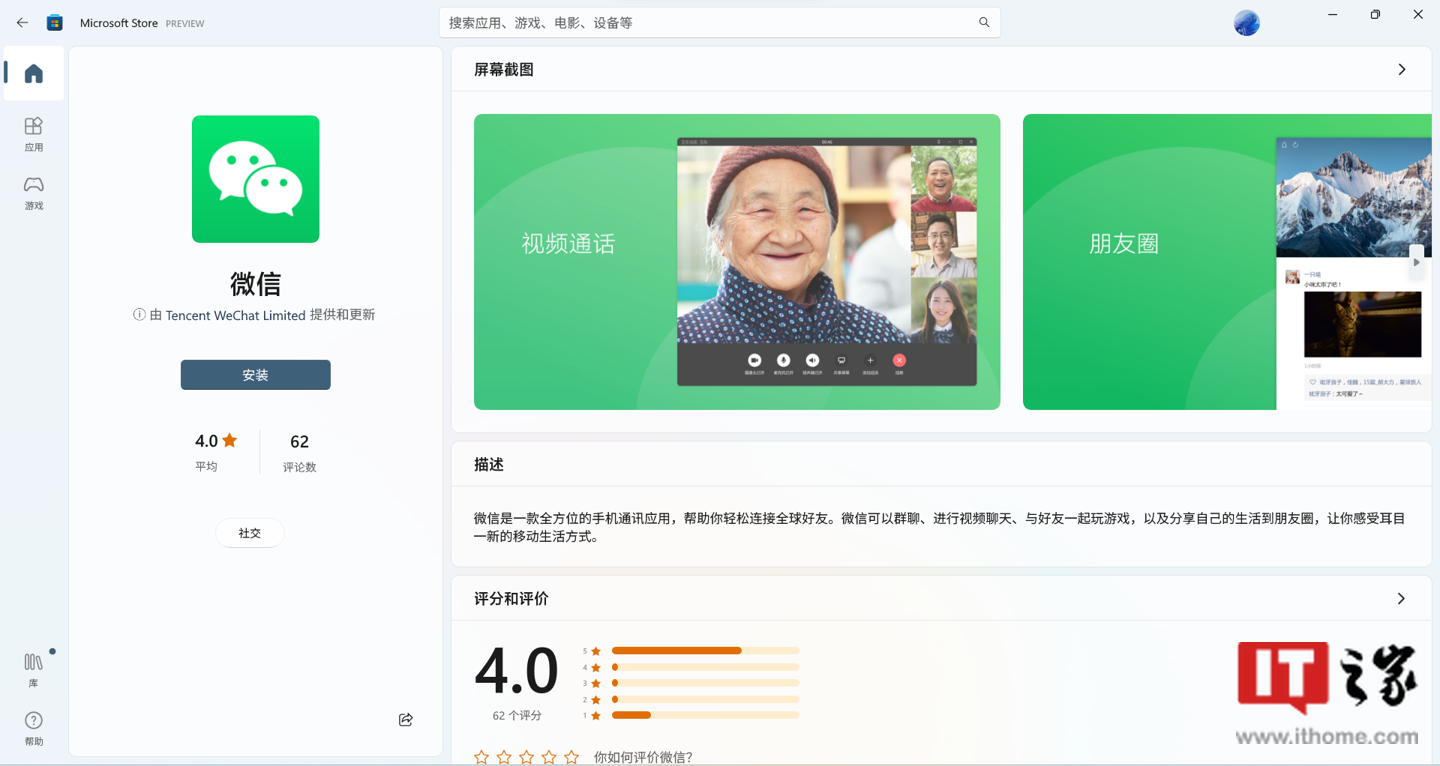Screen dimensions: 1440x766
Task: Click the 5-star rating bar
Action: [706, 651]
